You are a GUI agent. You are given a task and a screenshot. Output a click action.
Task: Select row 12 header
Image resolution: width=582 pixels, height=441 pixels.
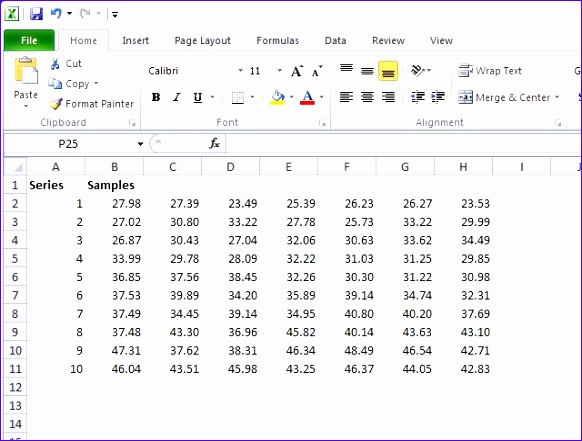click(16, 387)
